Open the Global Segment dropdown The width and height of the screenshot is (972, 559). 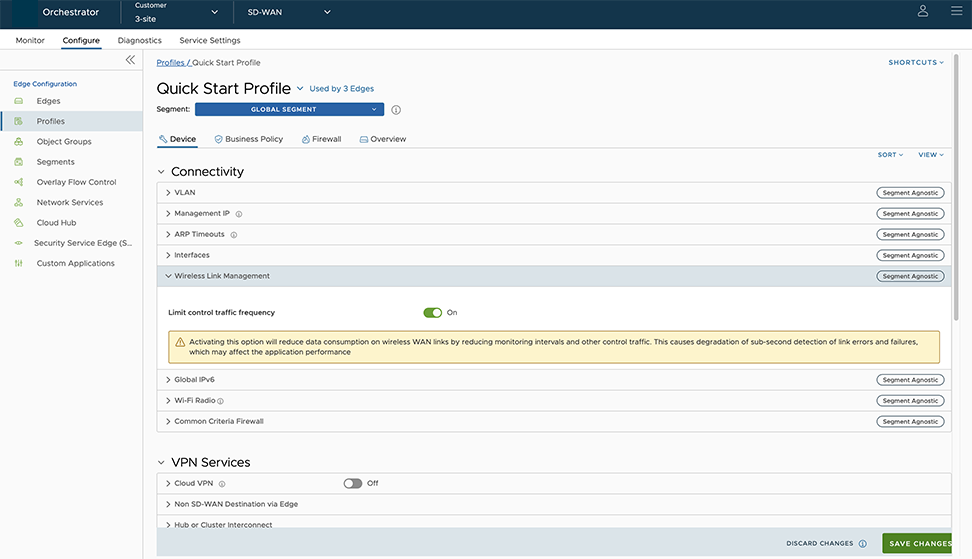click(x=289, y=109)
